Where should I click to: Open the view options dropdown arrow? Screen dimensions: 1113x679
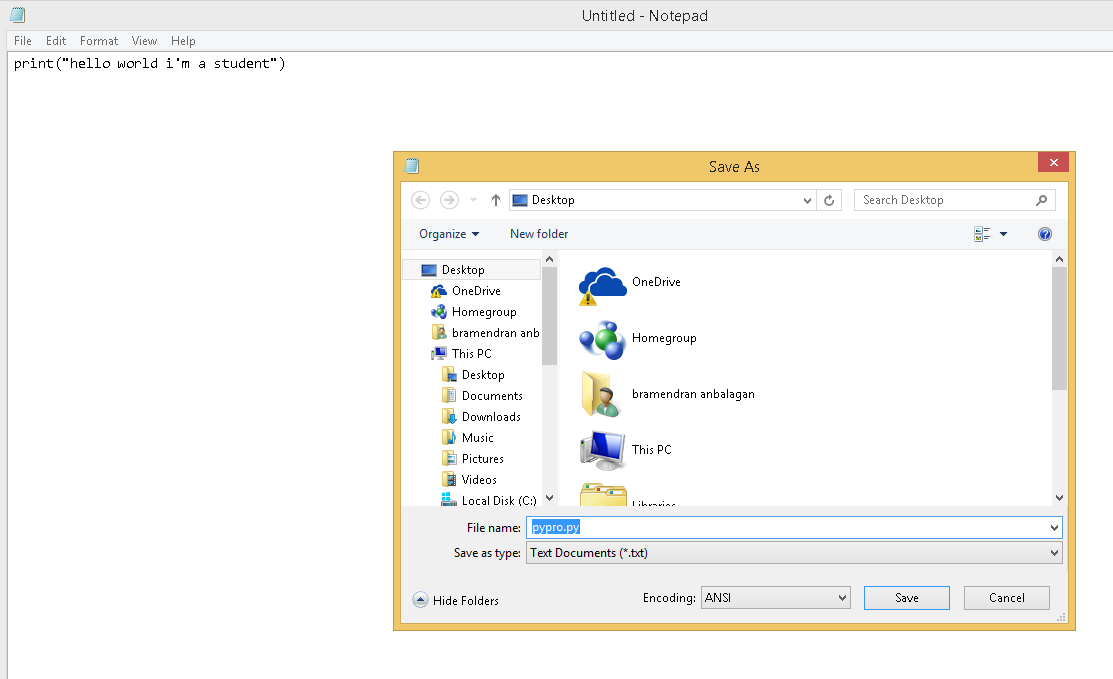(1004, 234)
